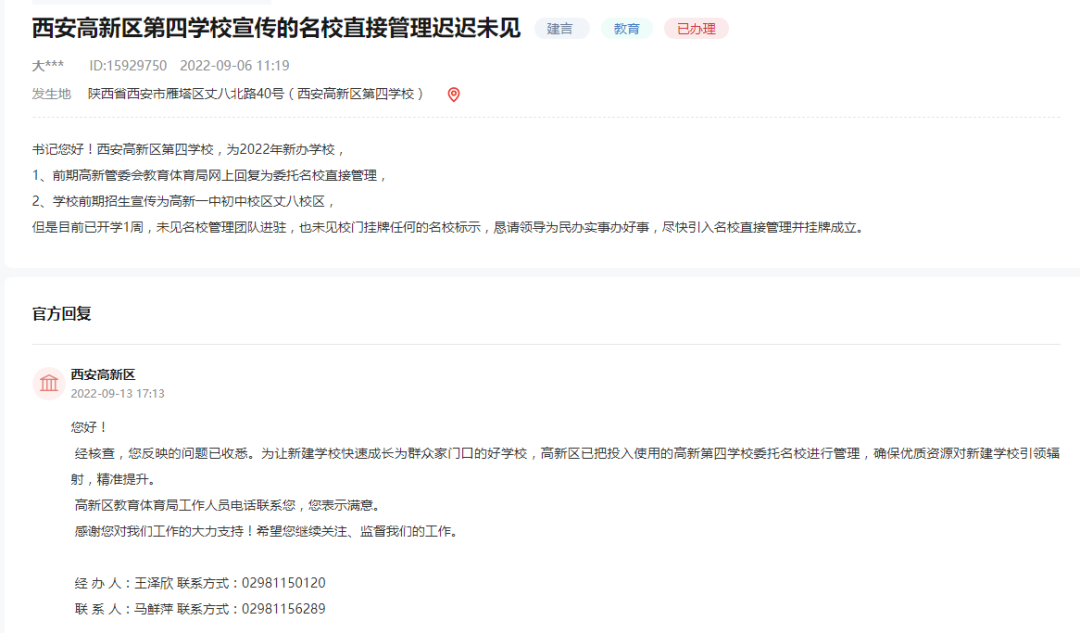Click the 已办理 status tag

(696, 29)
